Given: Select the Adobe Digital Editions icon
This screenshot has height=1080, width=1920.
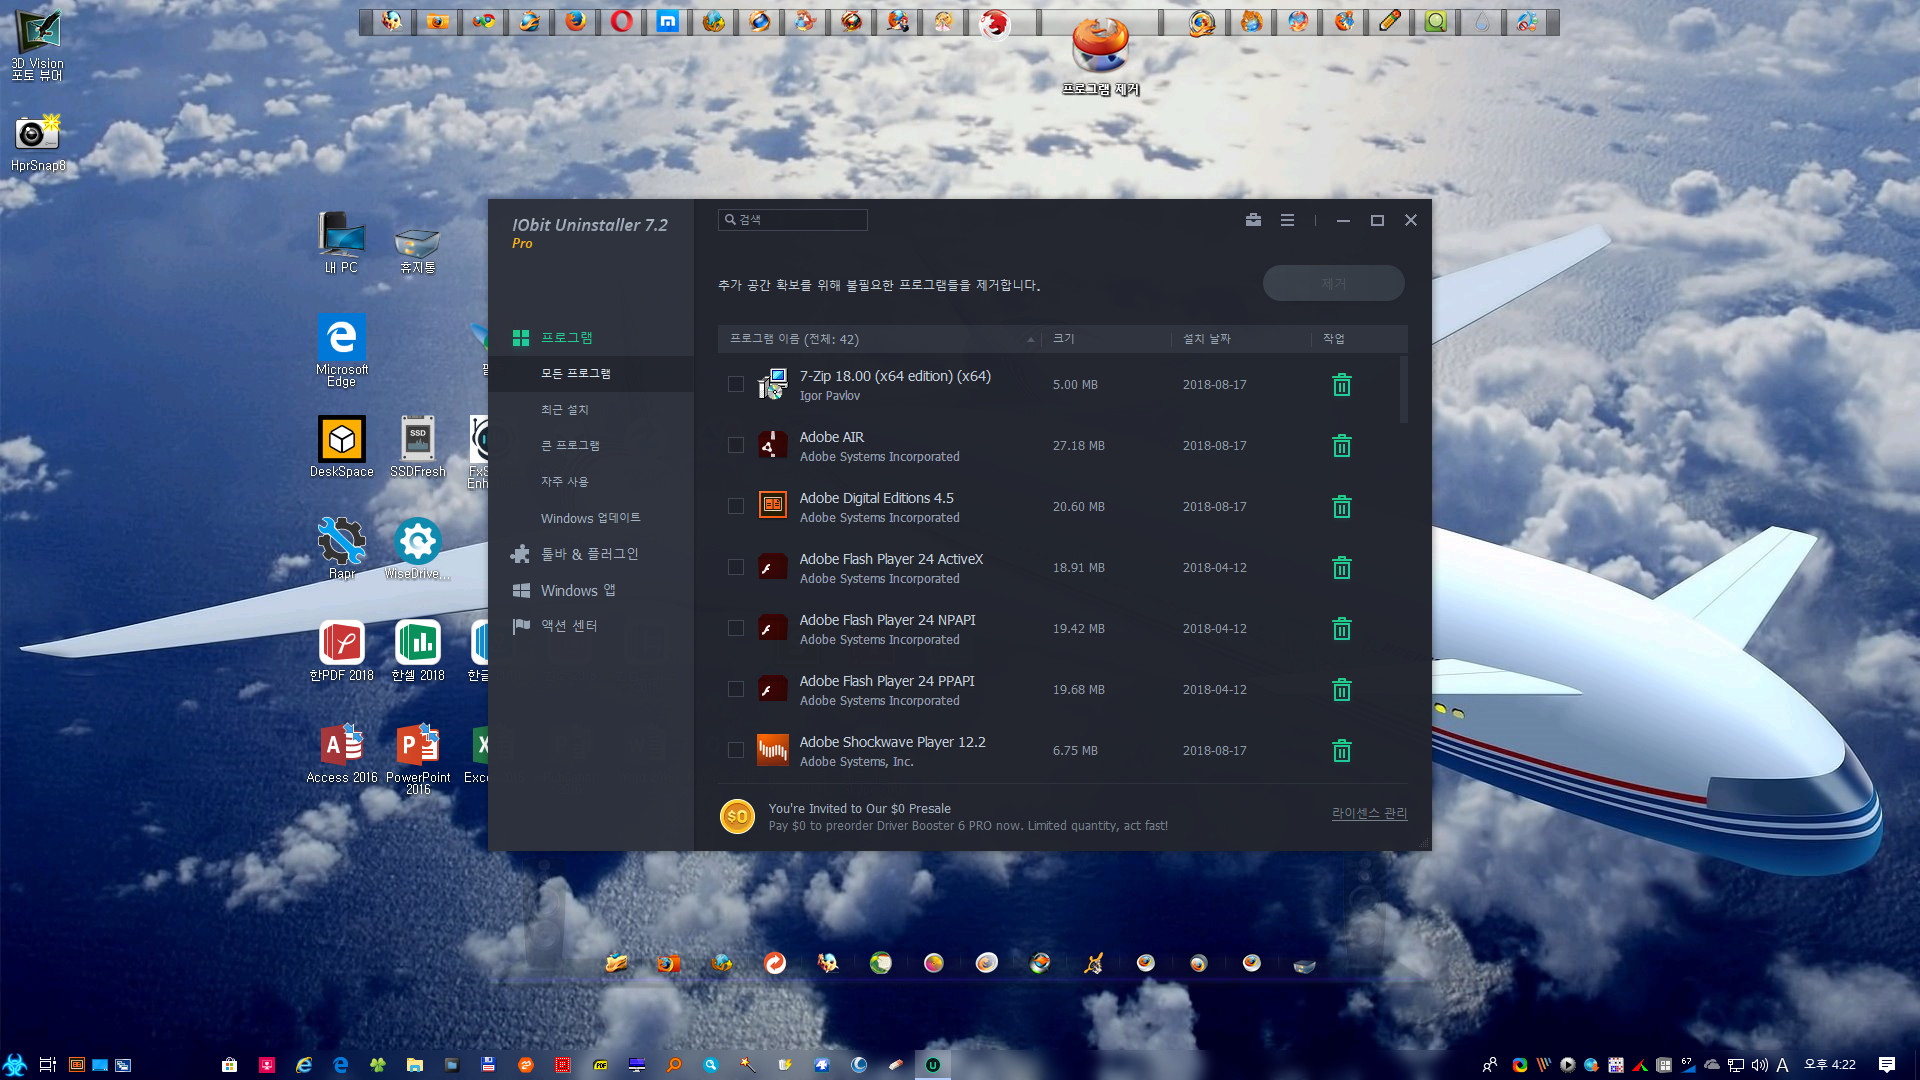Looking at the screenshot, I should click(772, 506).
